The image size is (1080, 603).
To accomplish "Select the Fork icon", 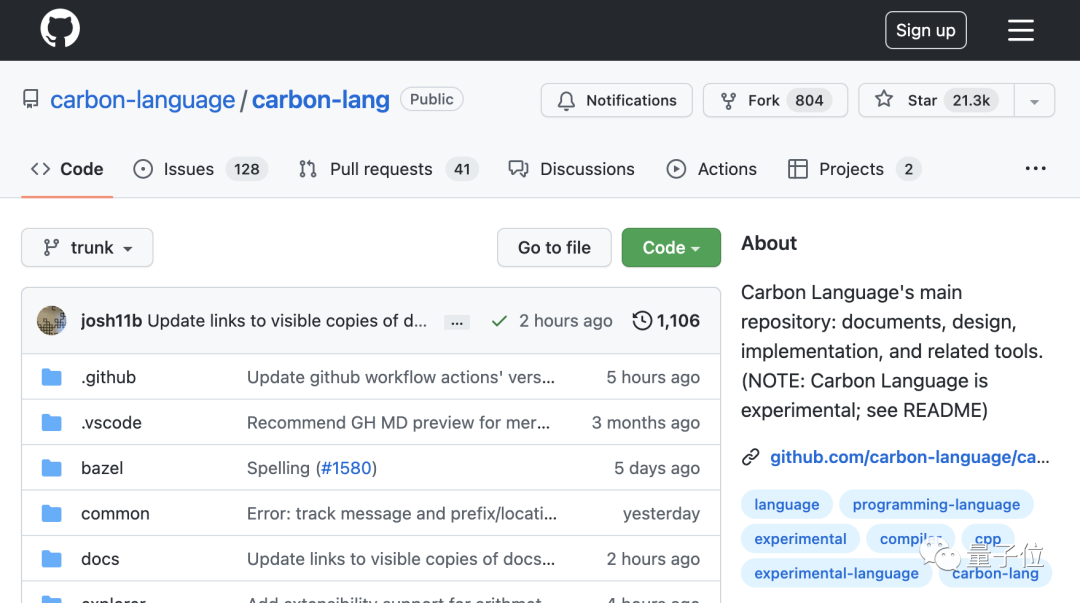I will point(728,100).
